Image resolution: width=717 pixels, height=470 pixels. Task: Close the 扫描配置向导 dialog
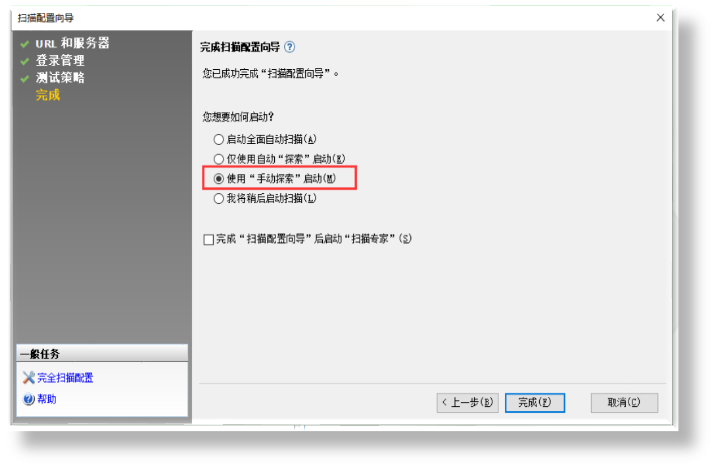660,18
